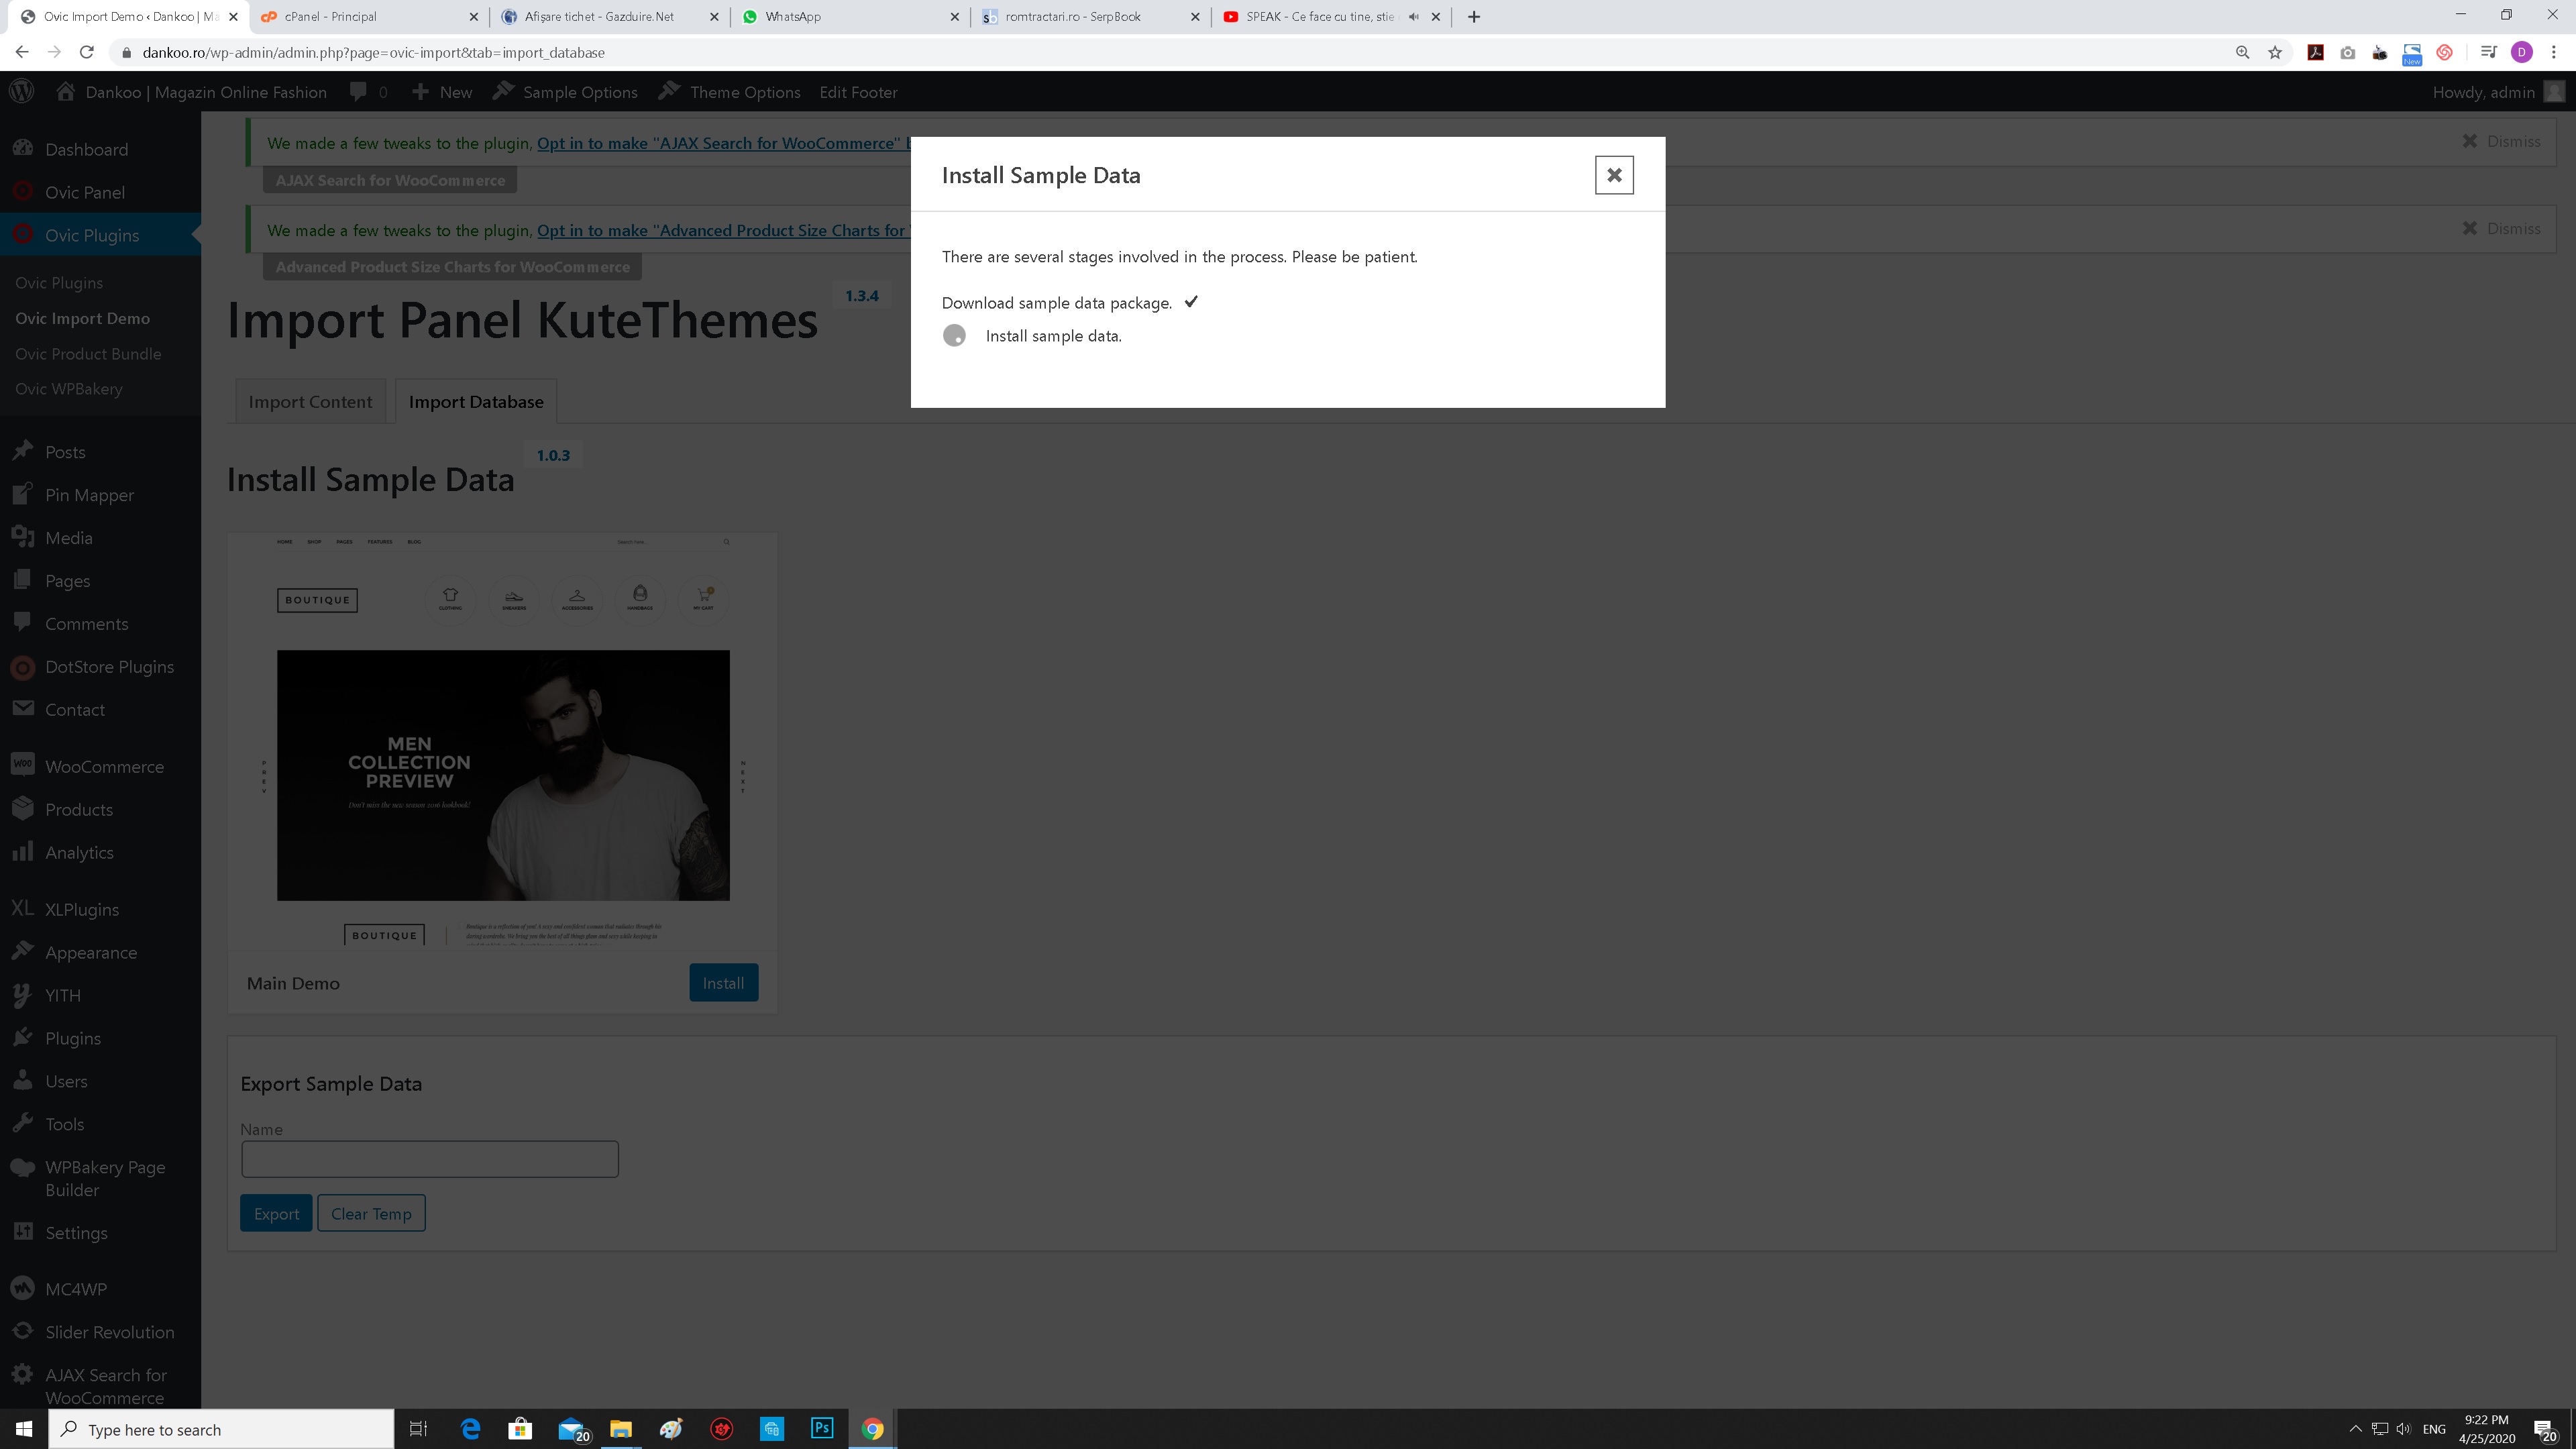Select the Ovic WPBakery submenu
Viewport: 2576px width, 1449px height.
[69, 389]
